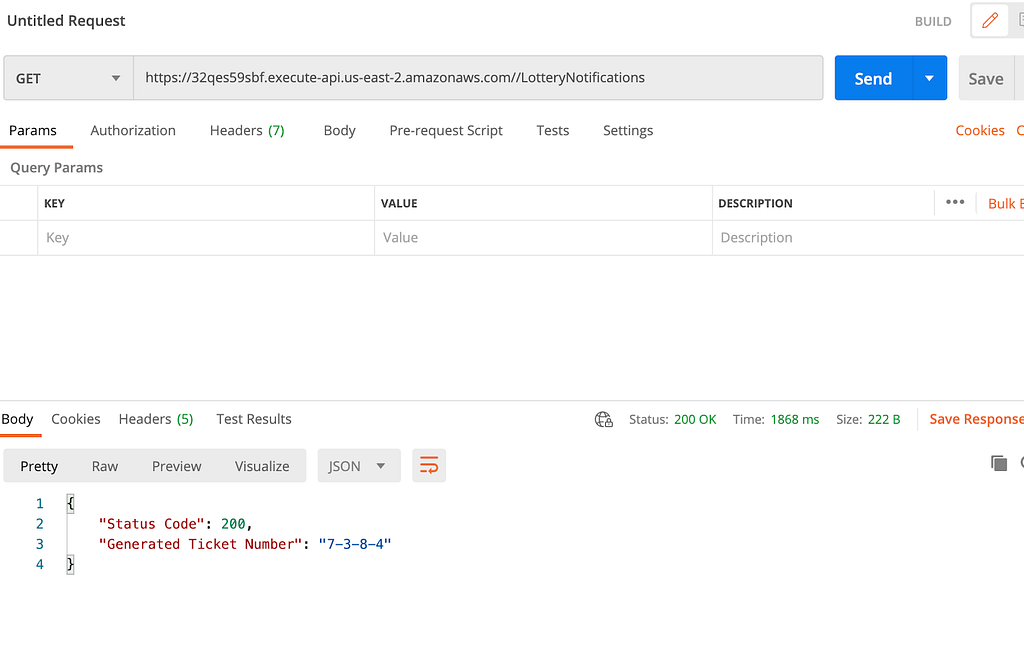1024x665 pixels.
Task: Open the request Body tab
Action: click(340, 131)
